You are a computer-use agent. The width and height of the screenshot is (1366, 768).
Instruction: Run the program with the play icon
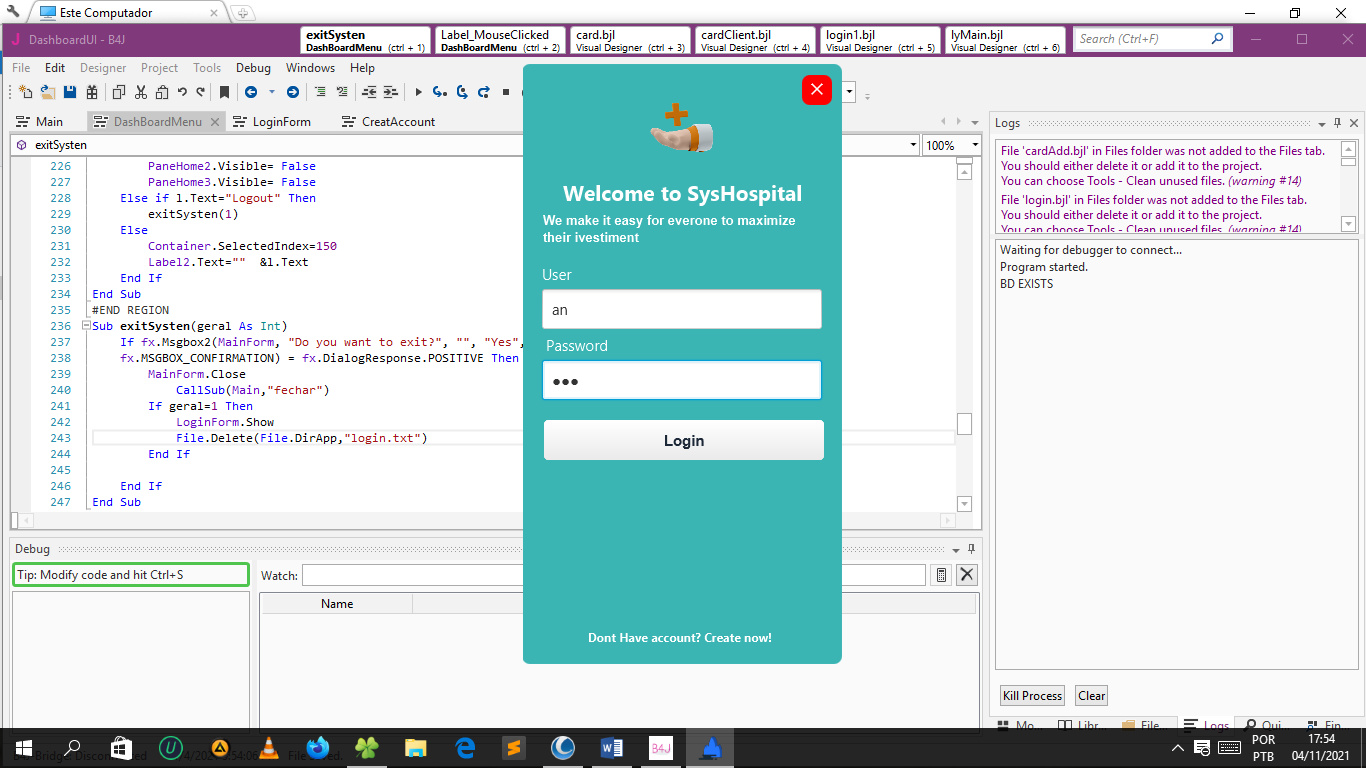click(418, 92)
